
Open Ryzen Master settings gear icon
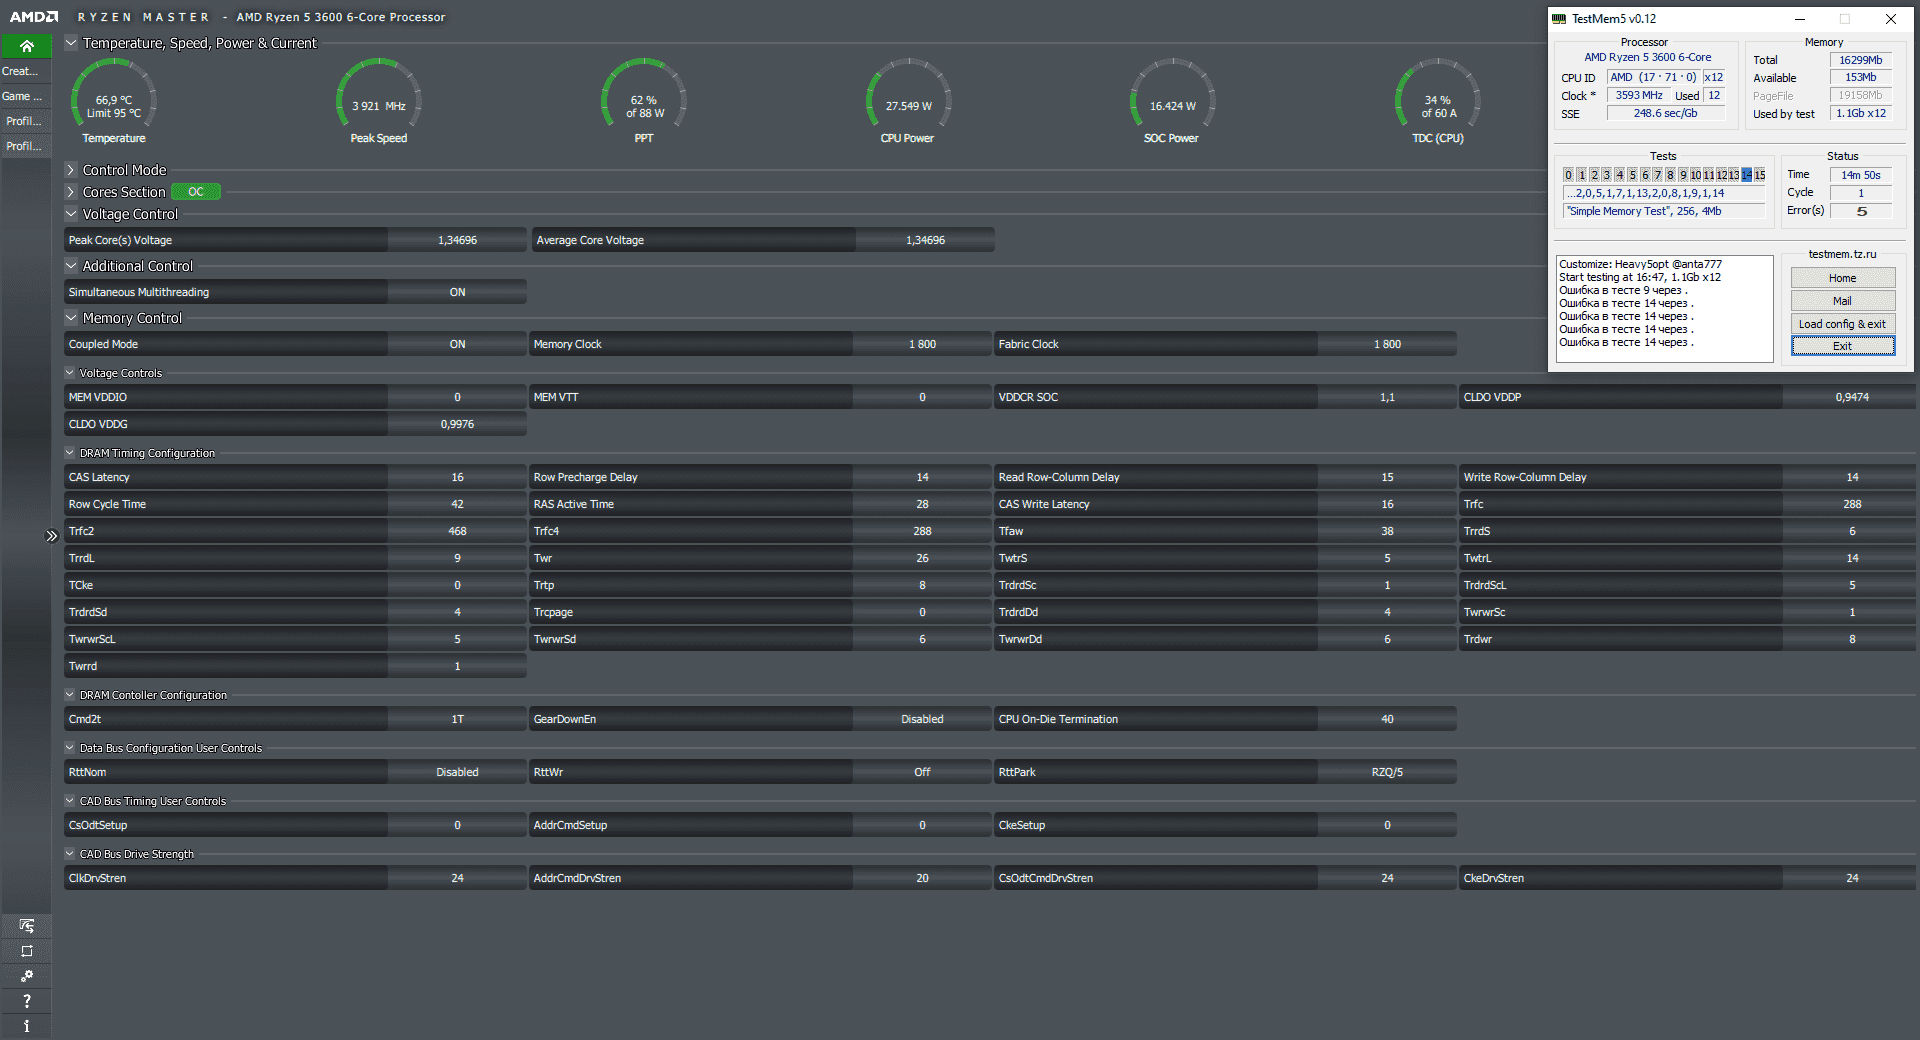click(x=26, y=976)
